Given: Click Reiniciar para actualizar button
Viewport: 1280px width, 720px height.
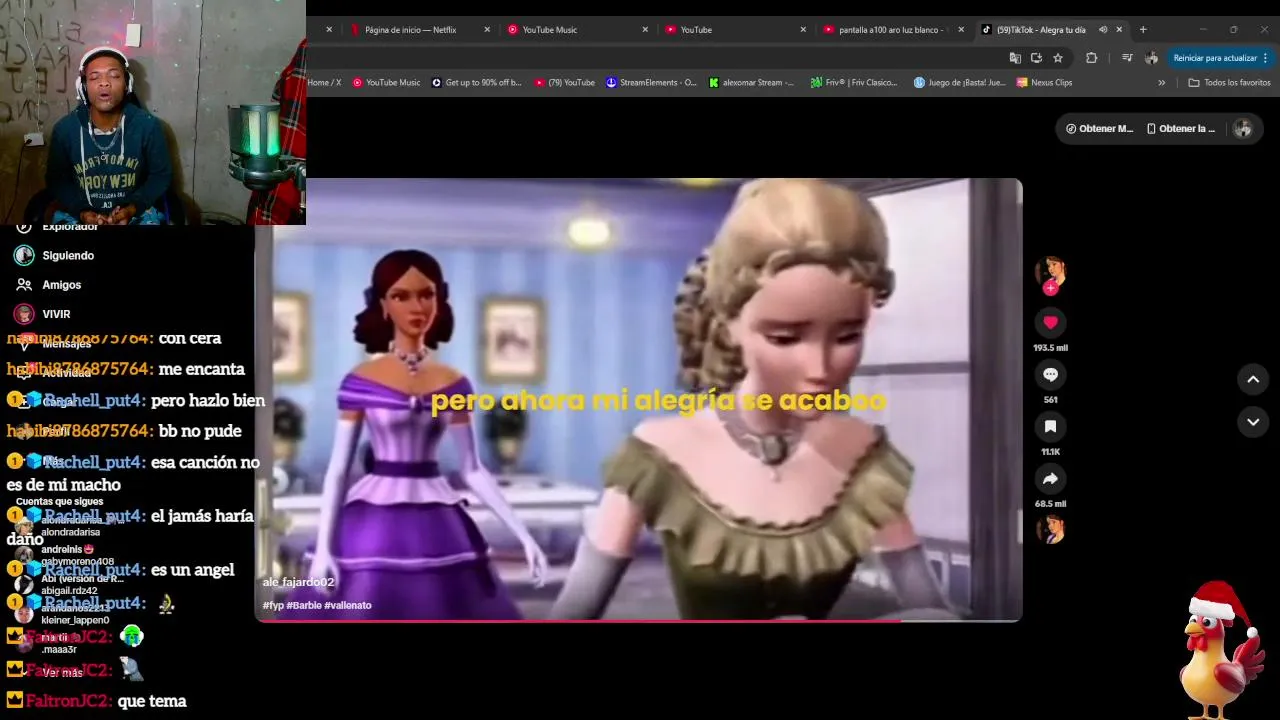Looking at the screenshot, I should 1214,58.
